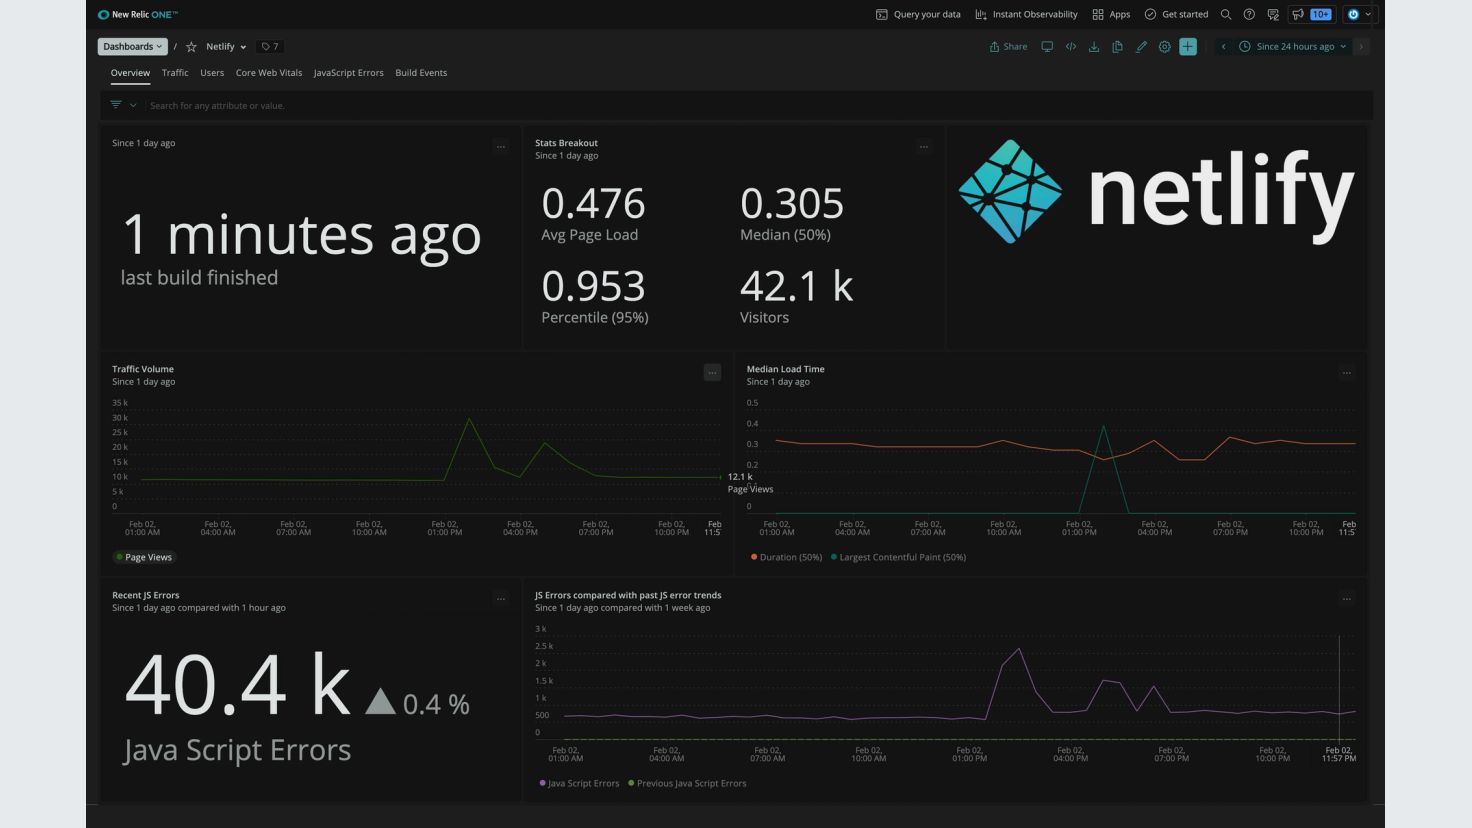
Task: Open Instant Observability
Action: (x=1026, y=14)
